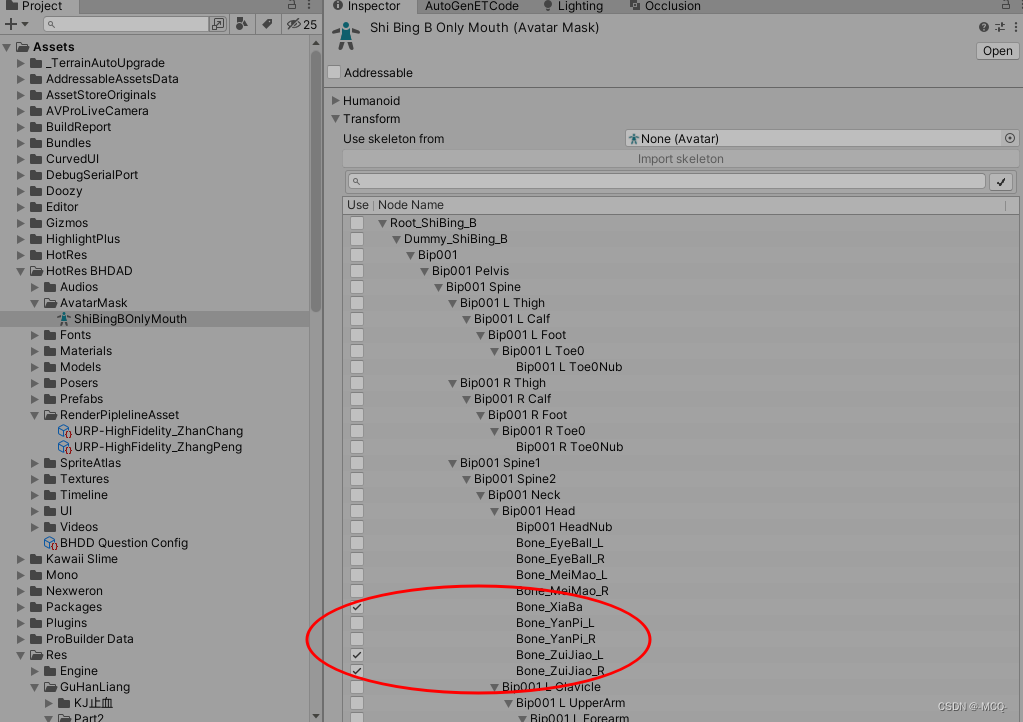Open the Inspector preset sliders icon
Screen dimensions: 1023x722
(1000, 27)
